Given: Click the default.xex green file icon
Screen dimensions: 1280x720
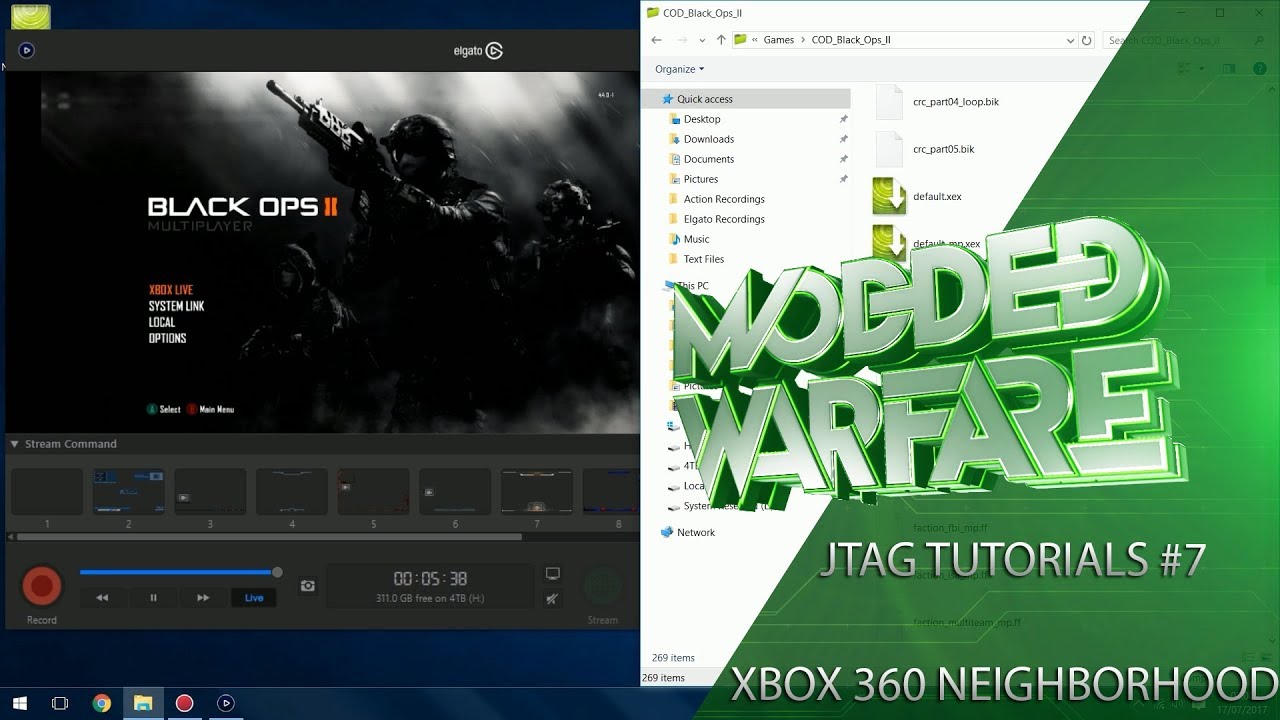Looking at the screenshot, I should pyautogui.click(x=889, y=196).
